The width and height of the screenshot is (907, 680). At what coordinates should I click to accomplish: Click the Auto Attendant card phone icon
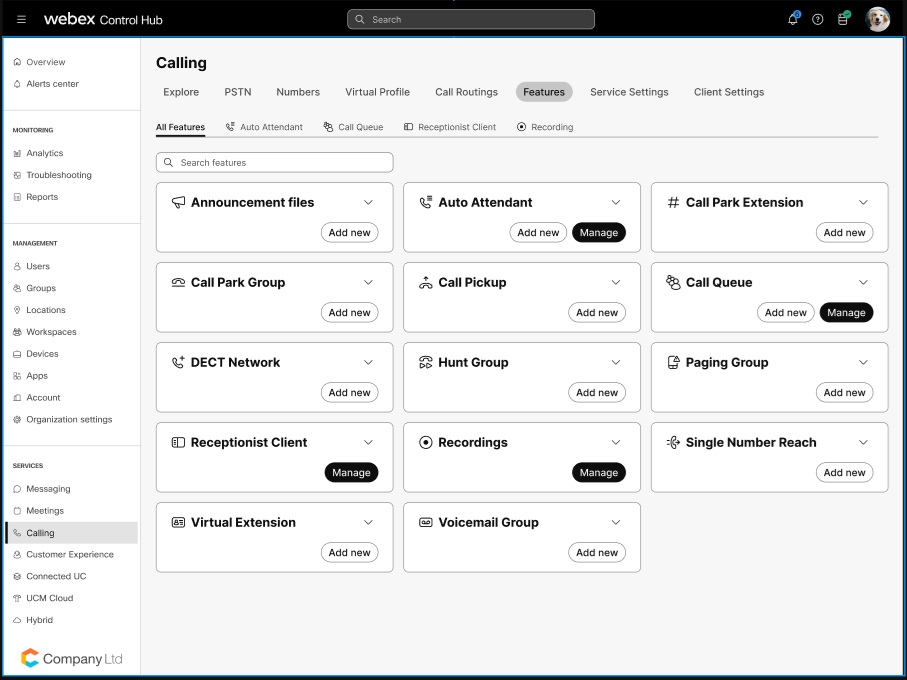point(426,202)
